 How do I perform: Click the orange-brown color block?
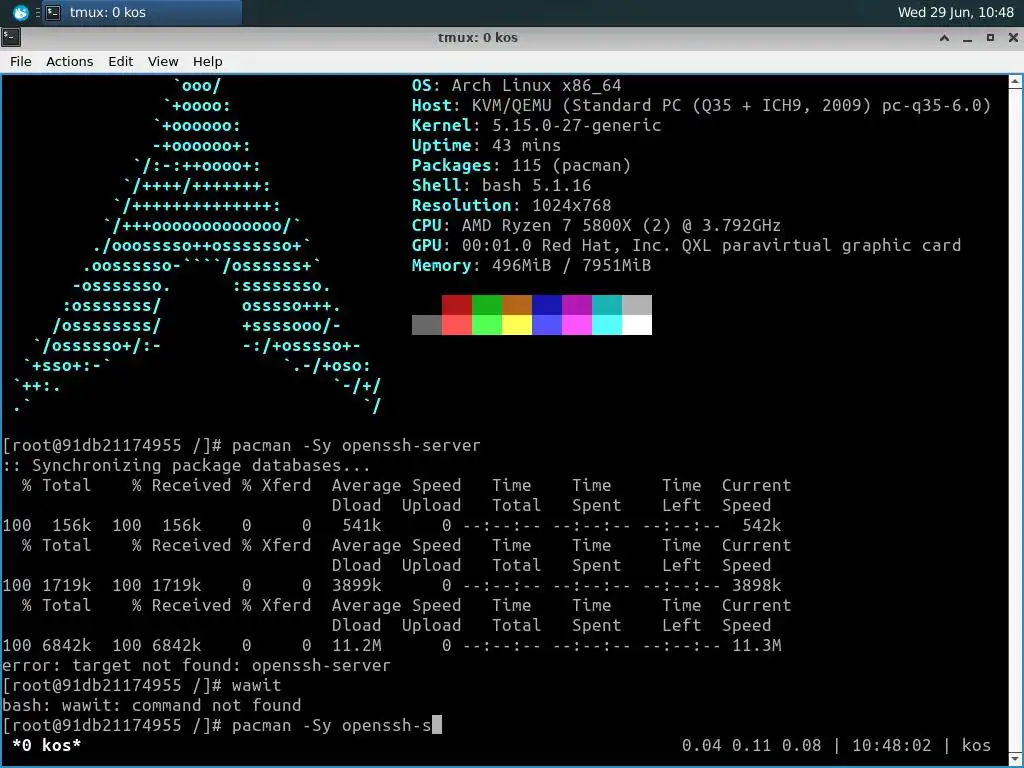click(x=517, y=305)
